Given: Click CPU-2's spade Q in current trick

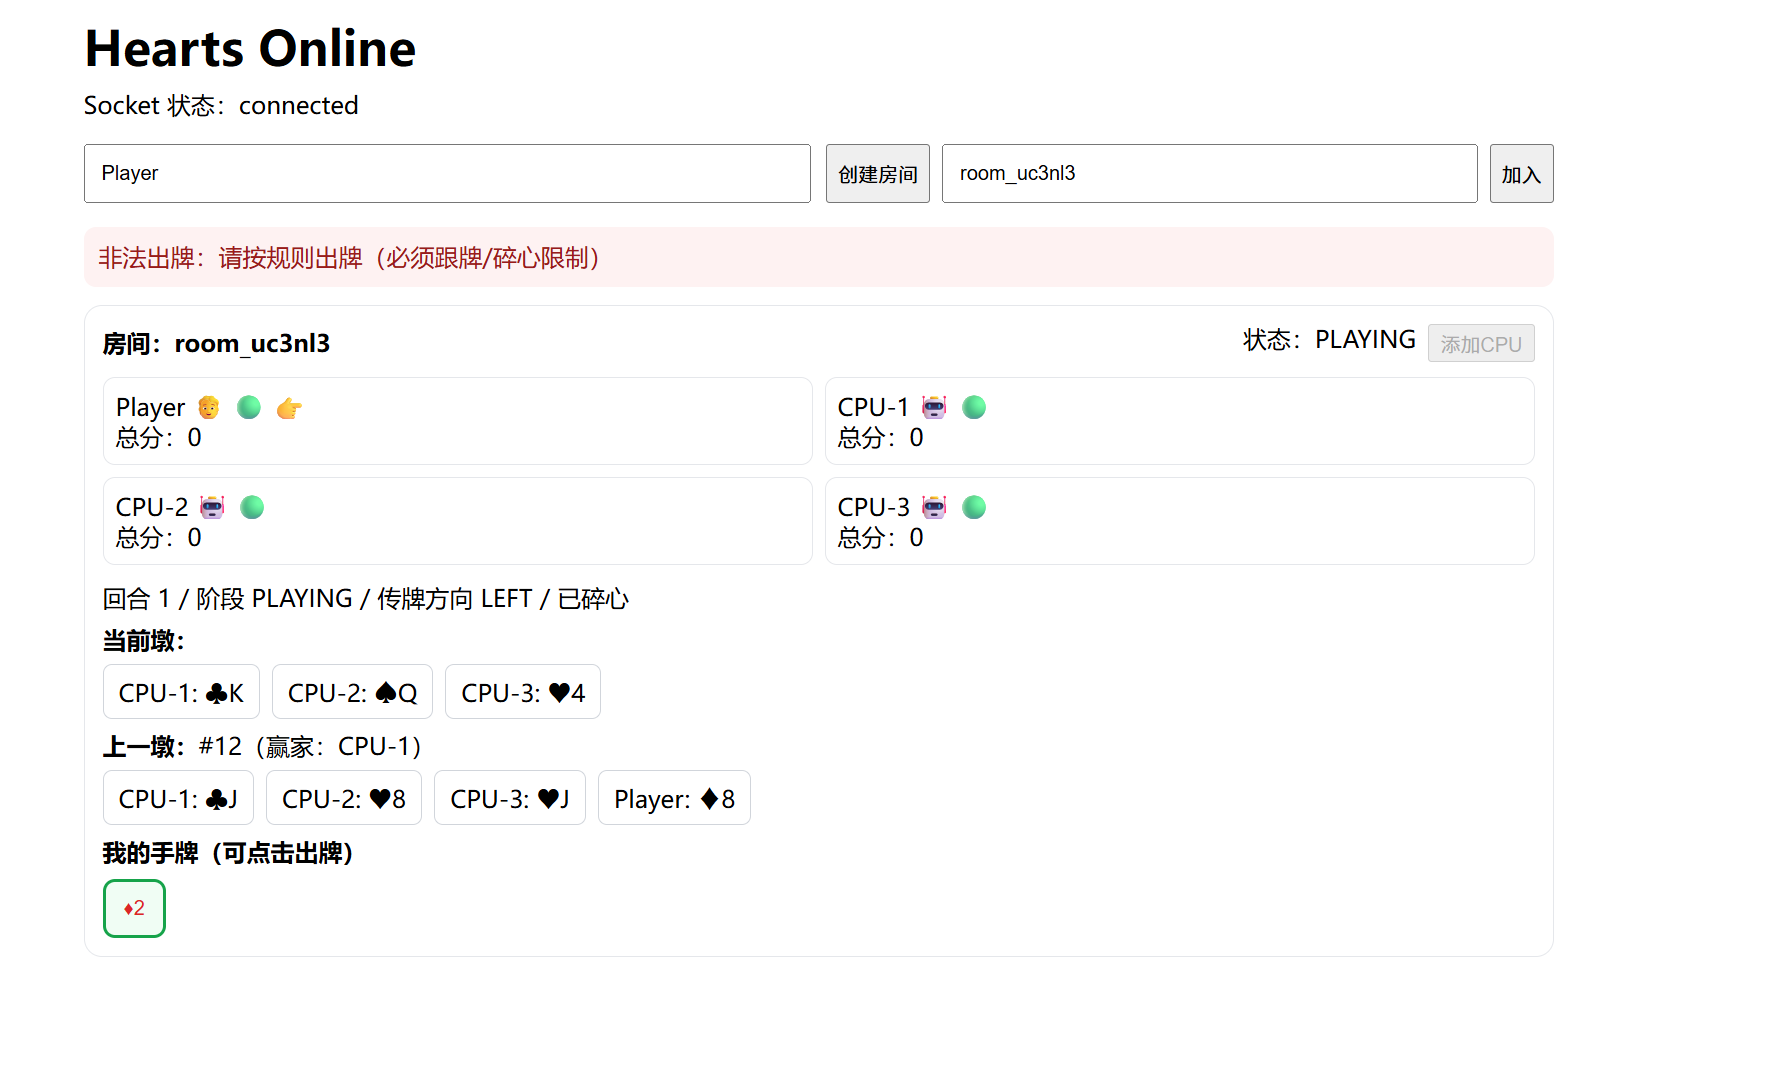Looking at the screenshot, I should pos(352,692).
